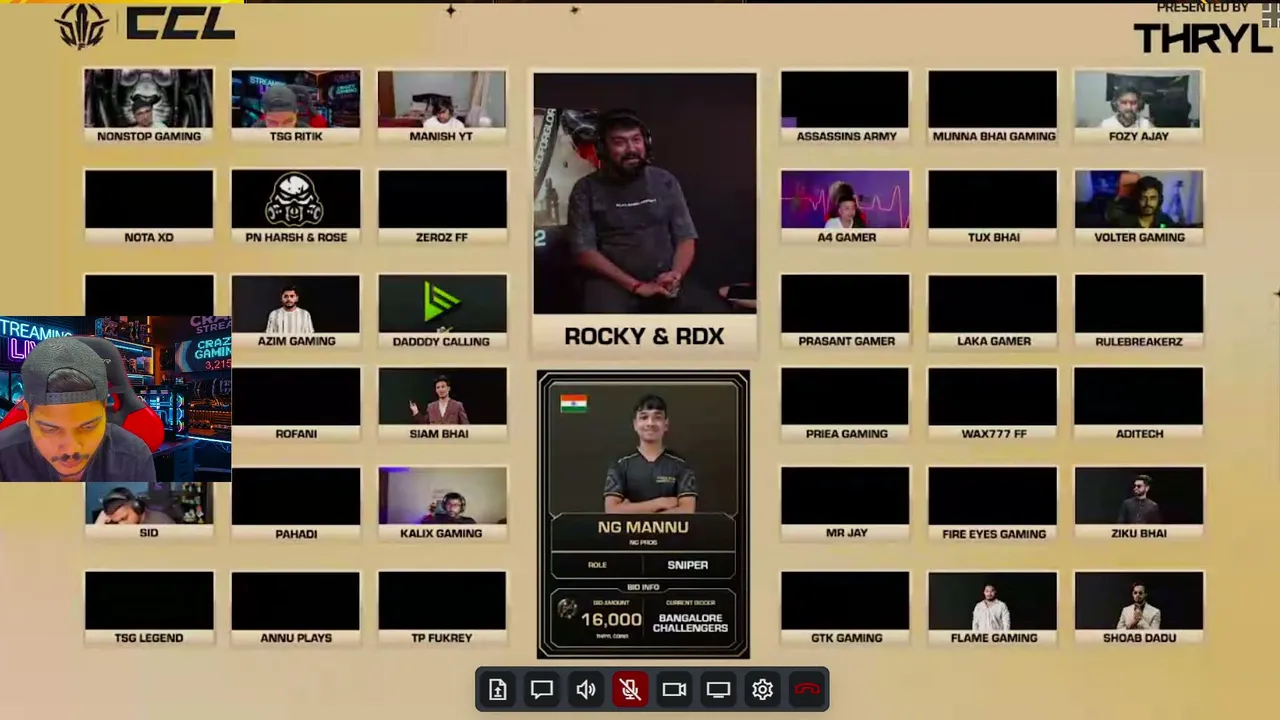This screenshot has width=1280, height=720.
Task: Click the TUX BHAI name label
Action: 994,237
